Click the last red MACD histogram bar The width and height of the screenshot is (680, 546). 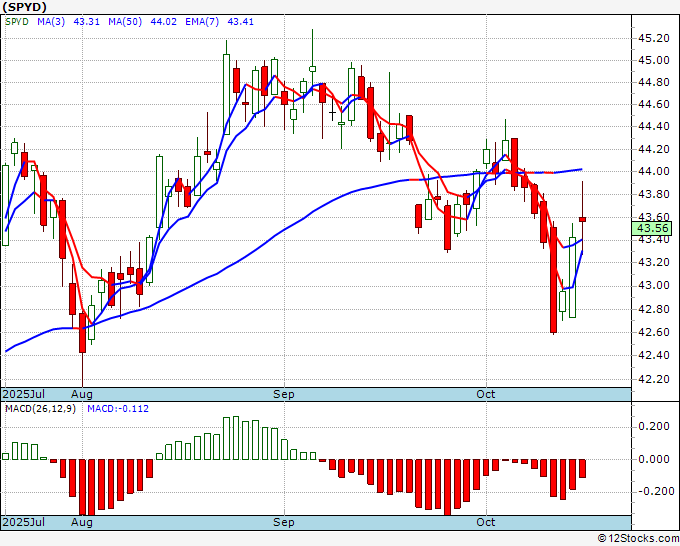pyautogui.click(x=582, y=468)
